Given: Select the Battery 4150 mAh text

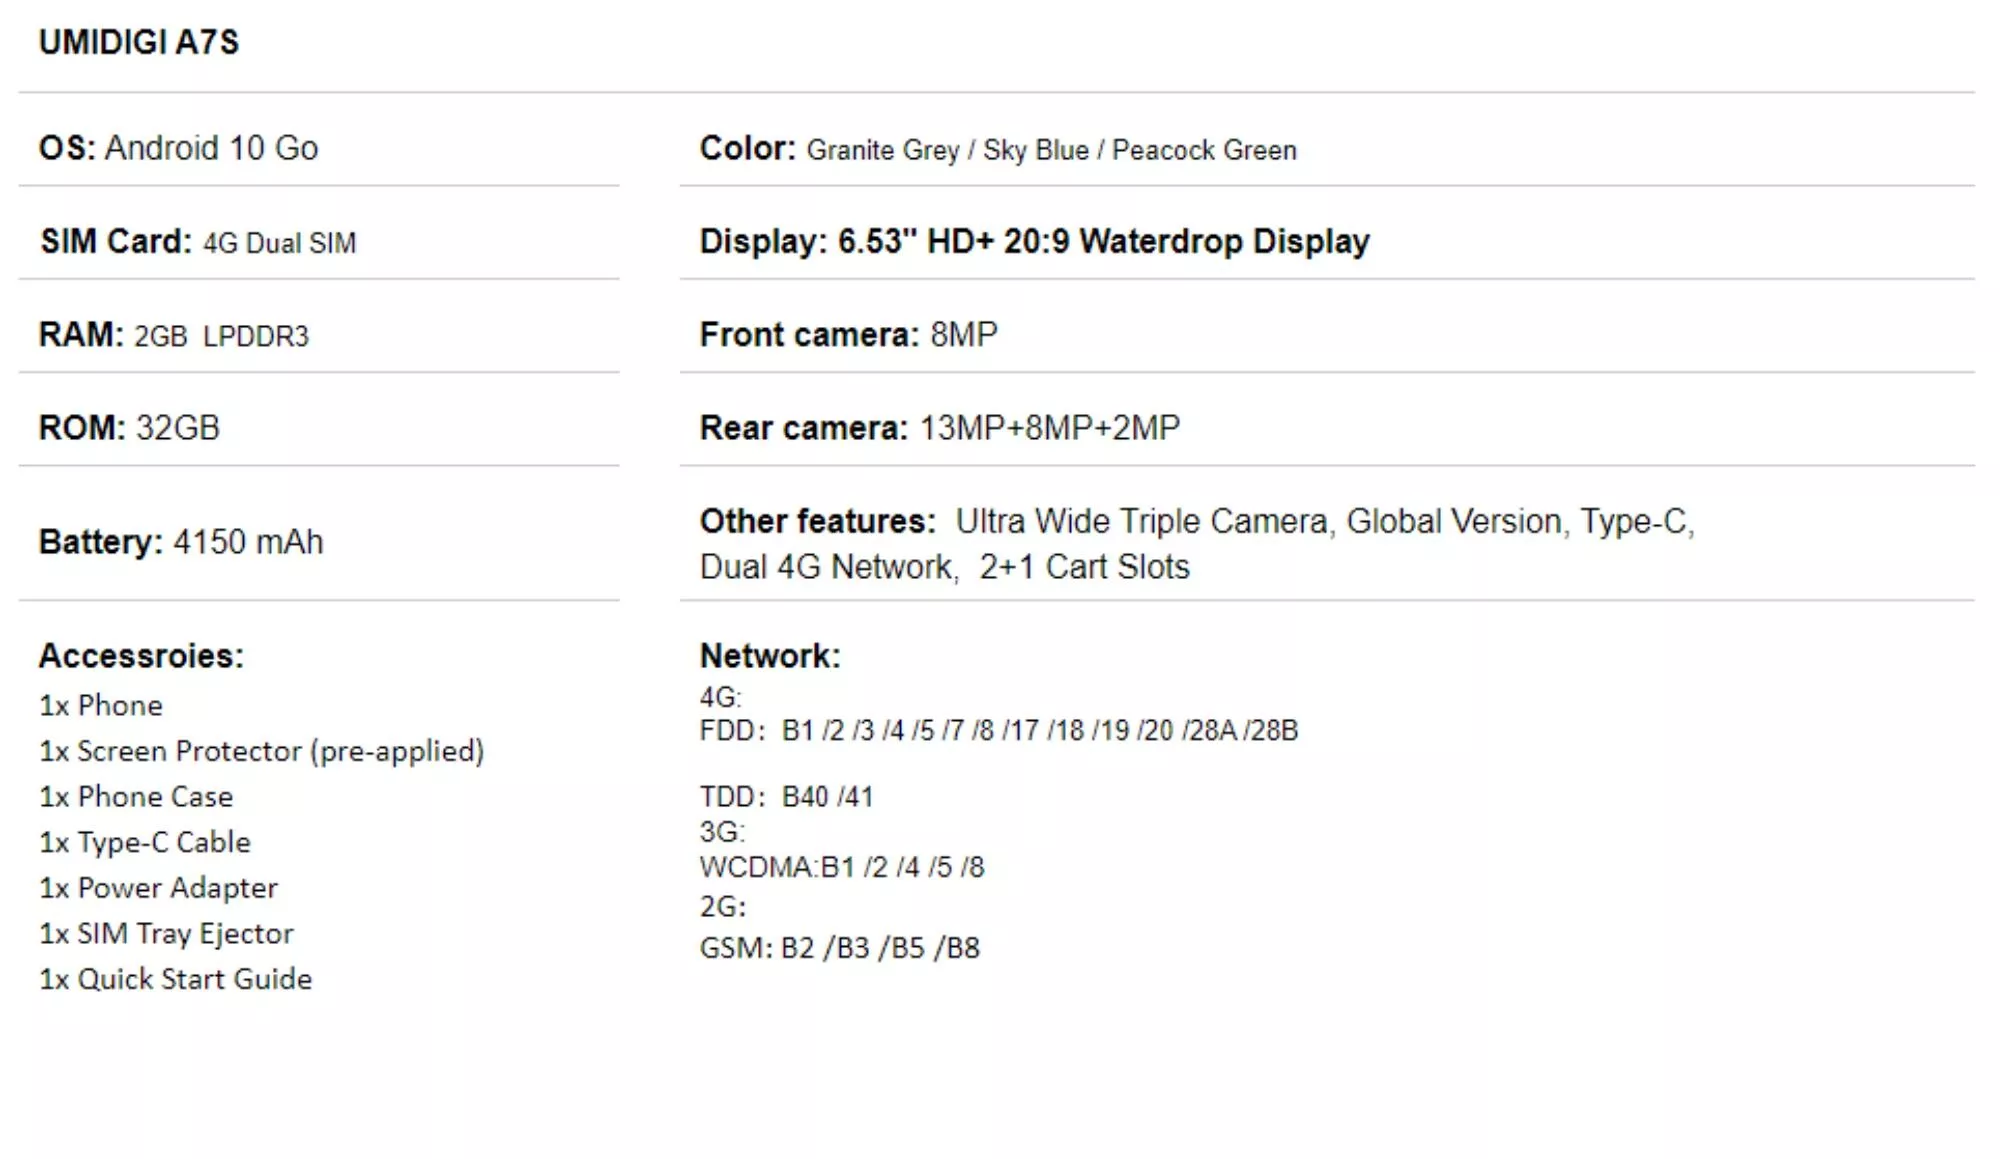Looking at the screenshot, I should (181, 542).
